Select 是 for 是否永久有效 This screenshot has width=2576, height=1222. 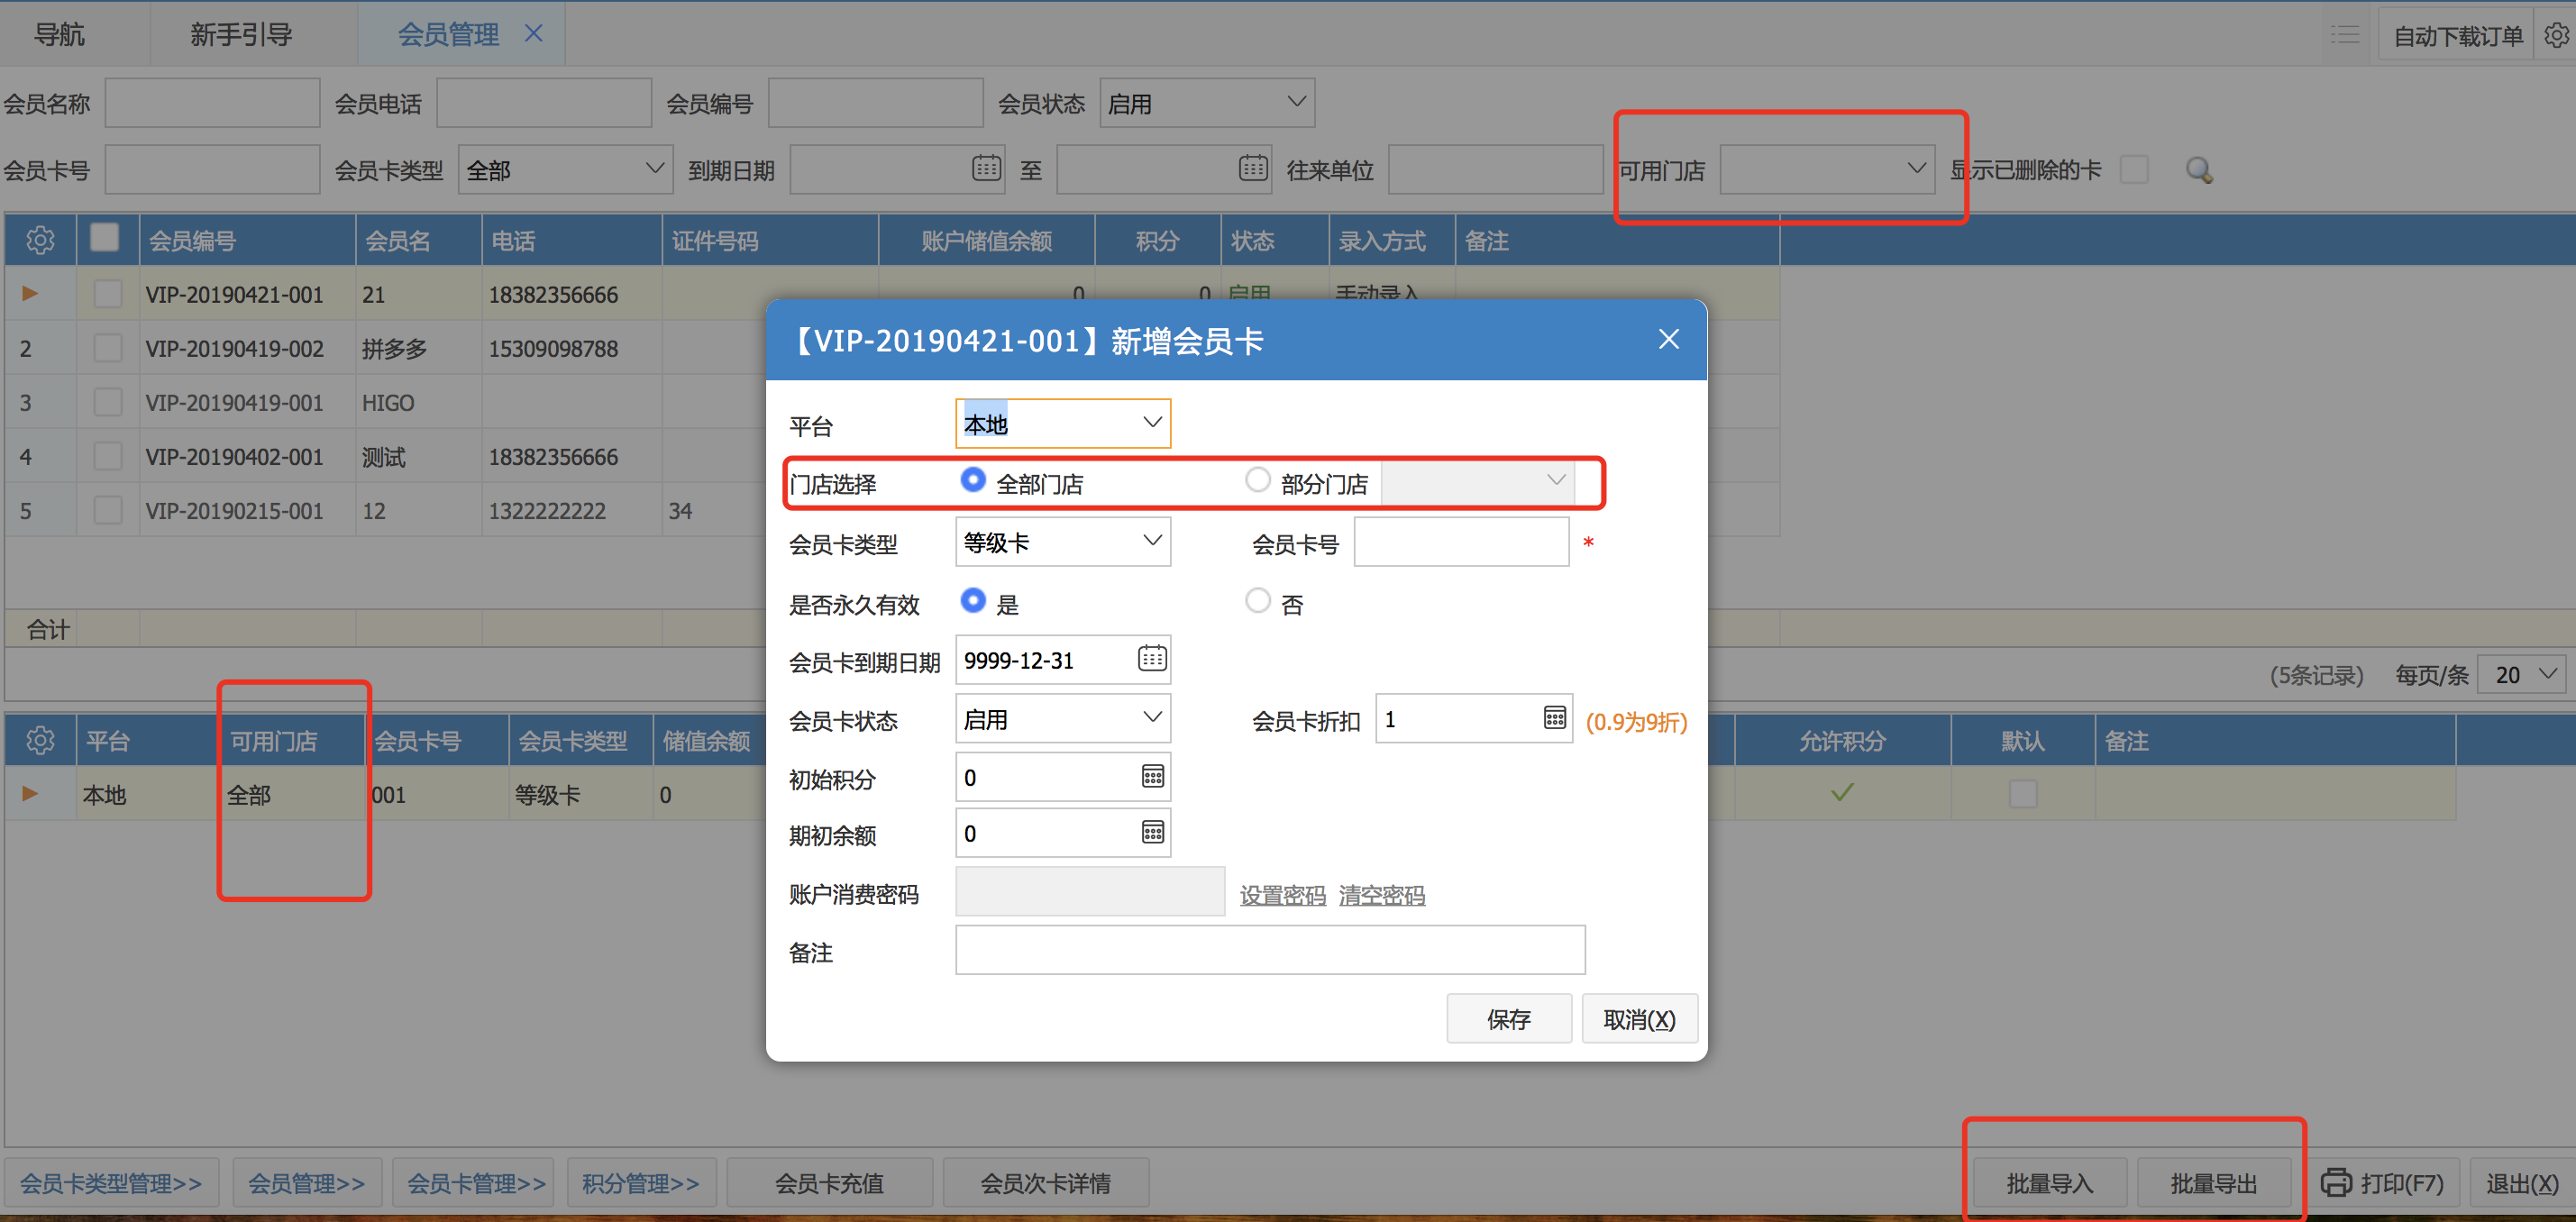click(972, 600)
